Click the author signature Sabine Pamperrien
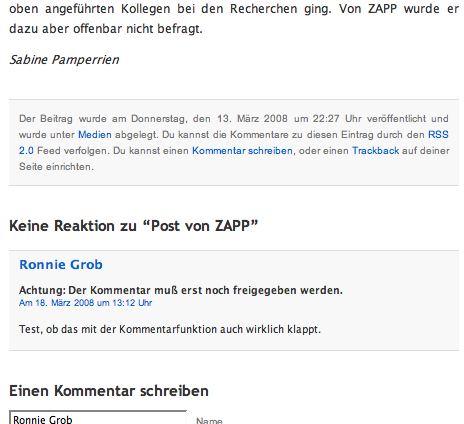The width and height of the screenshot is (464, 424). [64, 60]
